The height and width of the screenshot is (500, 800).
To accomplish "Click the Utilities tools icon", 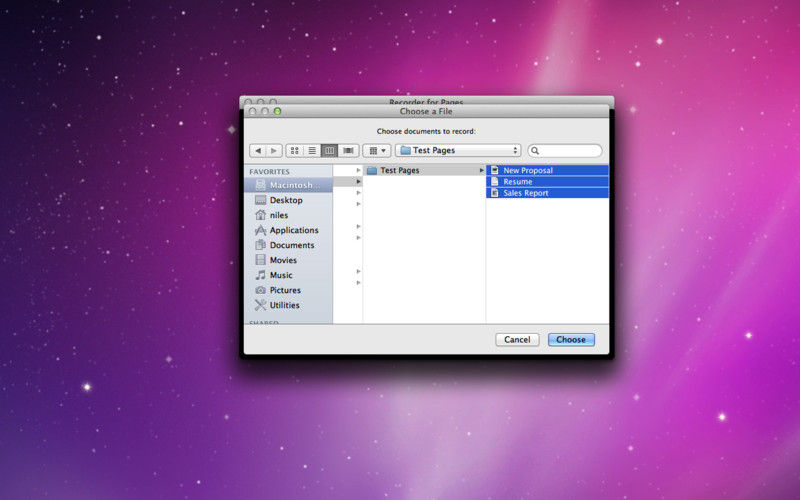I will (x=261, y=305).
